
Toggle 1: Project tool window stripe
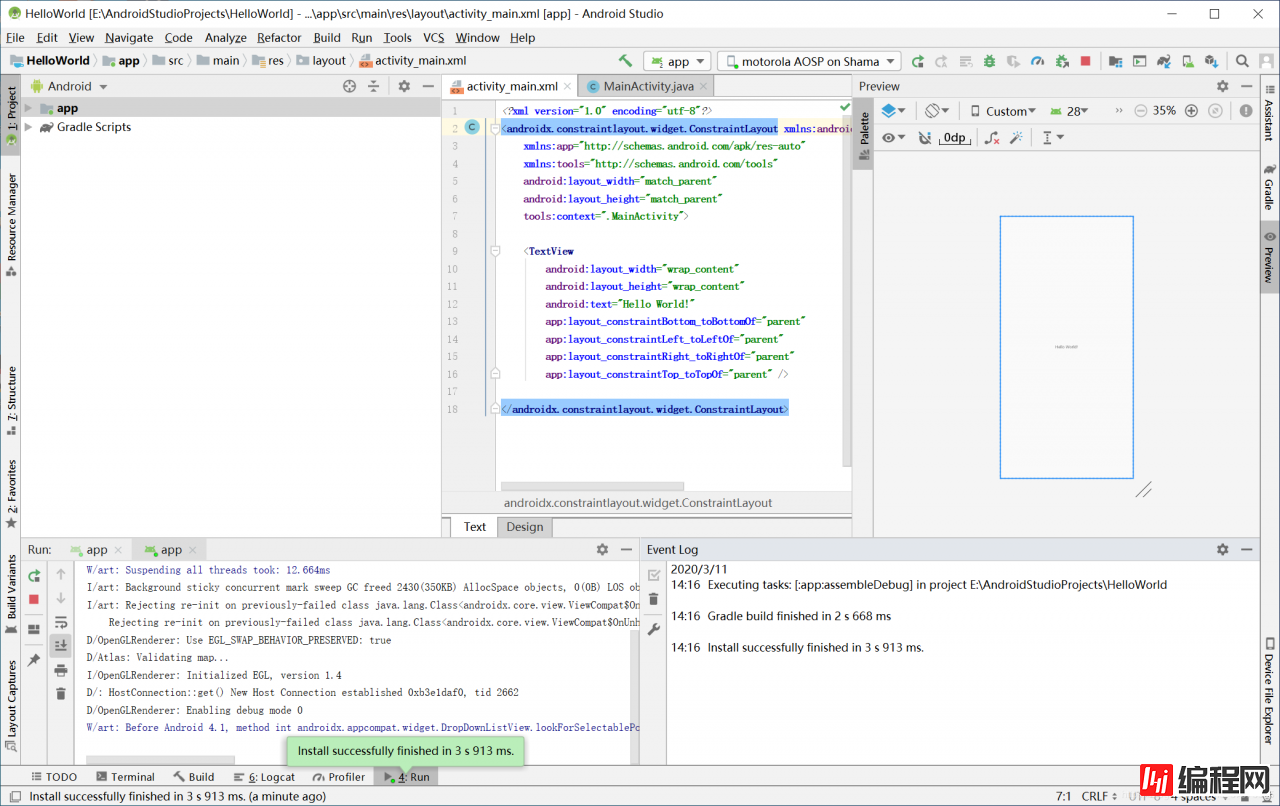tap(11, 117)
